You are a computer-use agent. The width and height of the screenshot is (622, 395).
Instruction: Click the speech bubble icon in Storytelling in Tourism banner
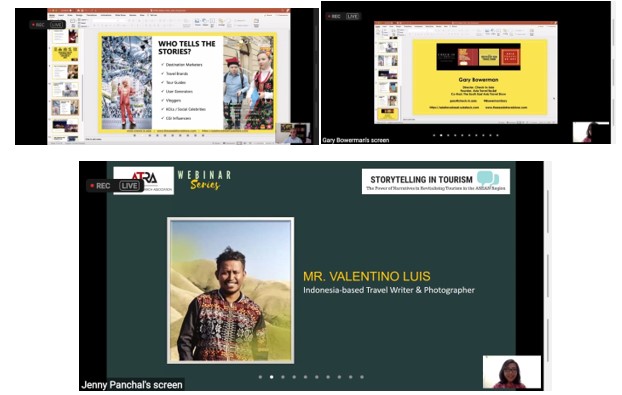tap(488, 178)
